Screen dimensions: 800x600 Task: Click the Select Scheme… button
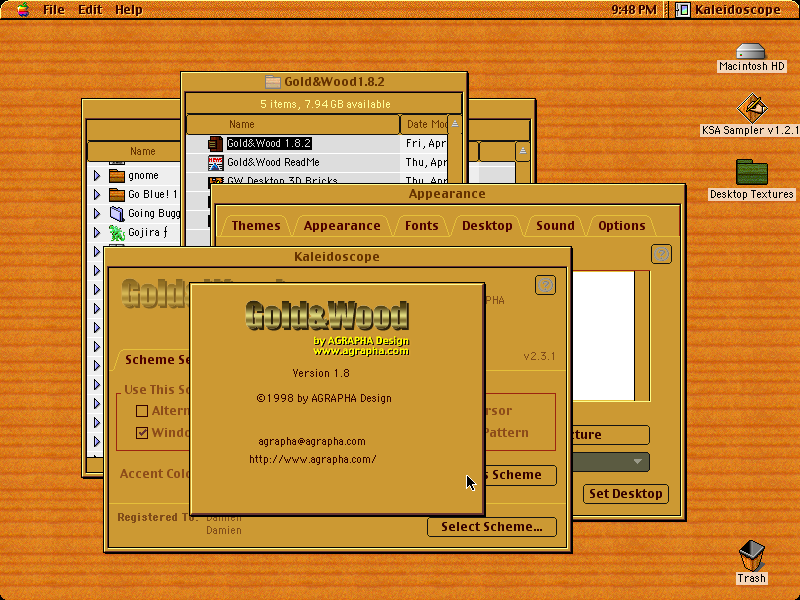pyautogui.click(x=491, y=527)
